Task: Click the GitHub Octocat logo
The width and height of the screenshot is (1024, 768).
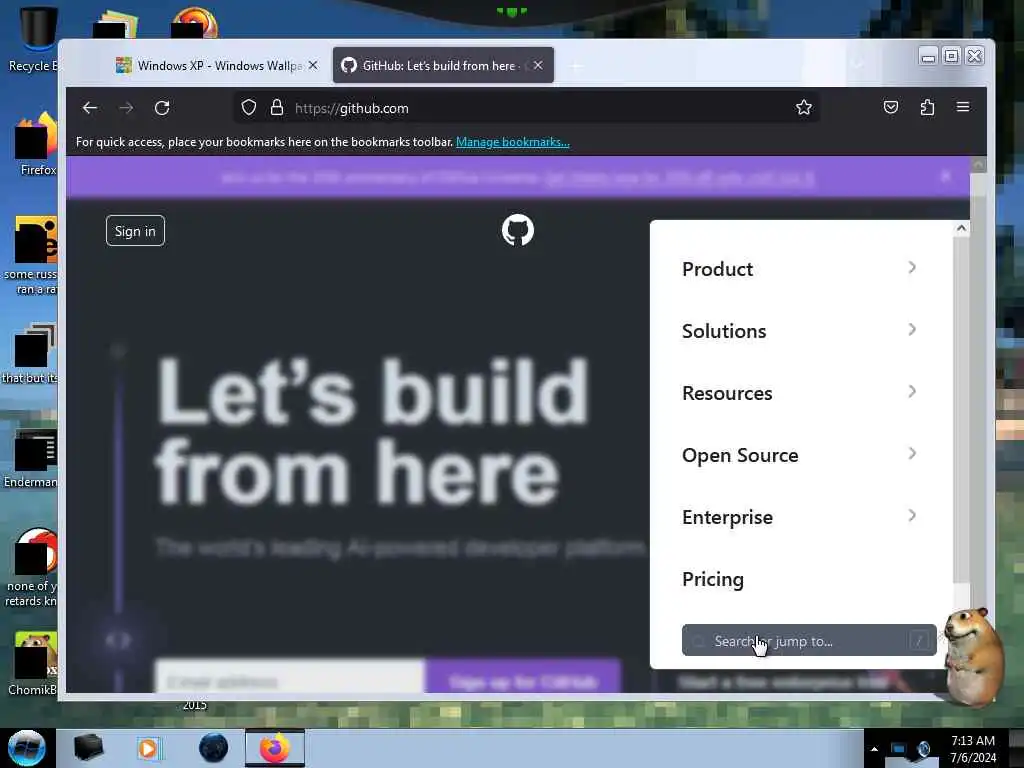Action: [518, 230]
